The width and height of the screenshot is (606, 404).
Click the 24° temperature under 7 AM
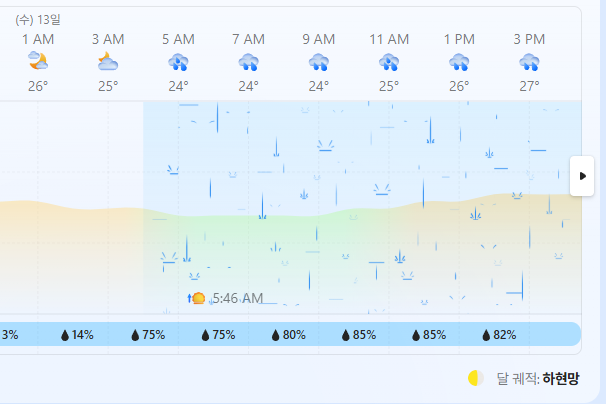tap(249, 86)
